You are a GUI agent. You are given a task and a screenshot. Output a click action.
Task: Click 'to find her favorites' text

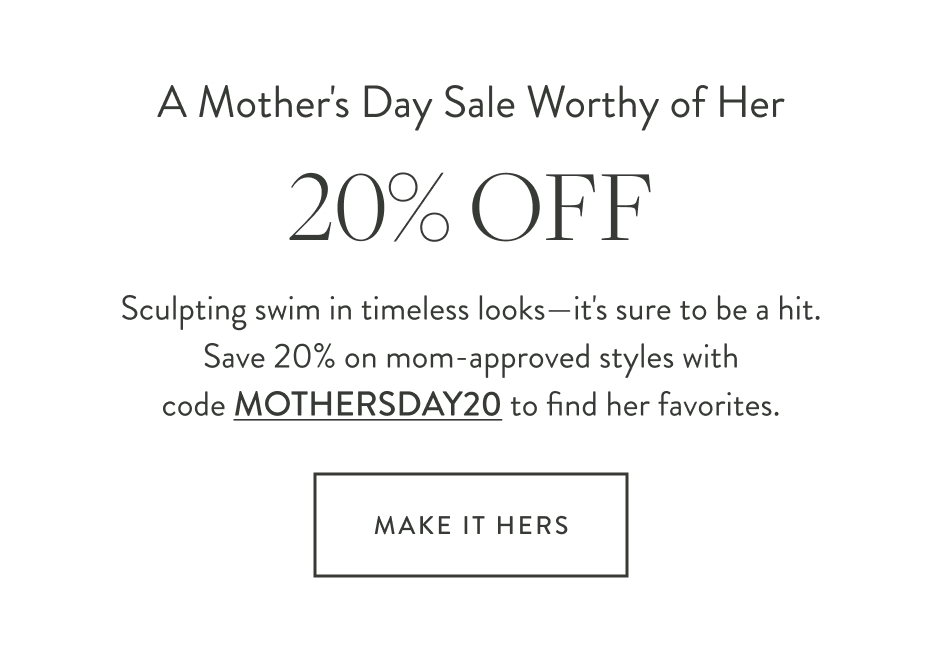click(x=646, y=405)
